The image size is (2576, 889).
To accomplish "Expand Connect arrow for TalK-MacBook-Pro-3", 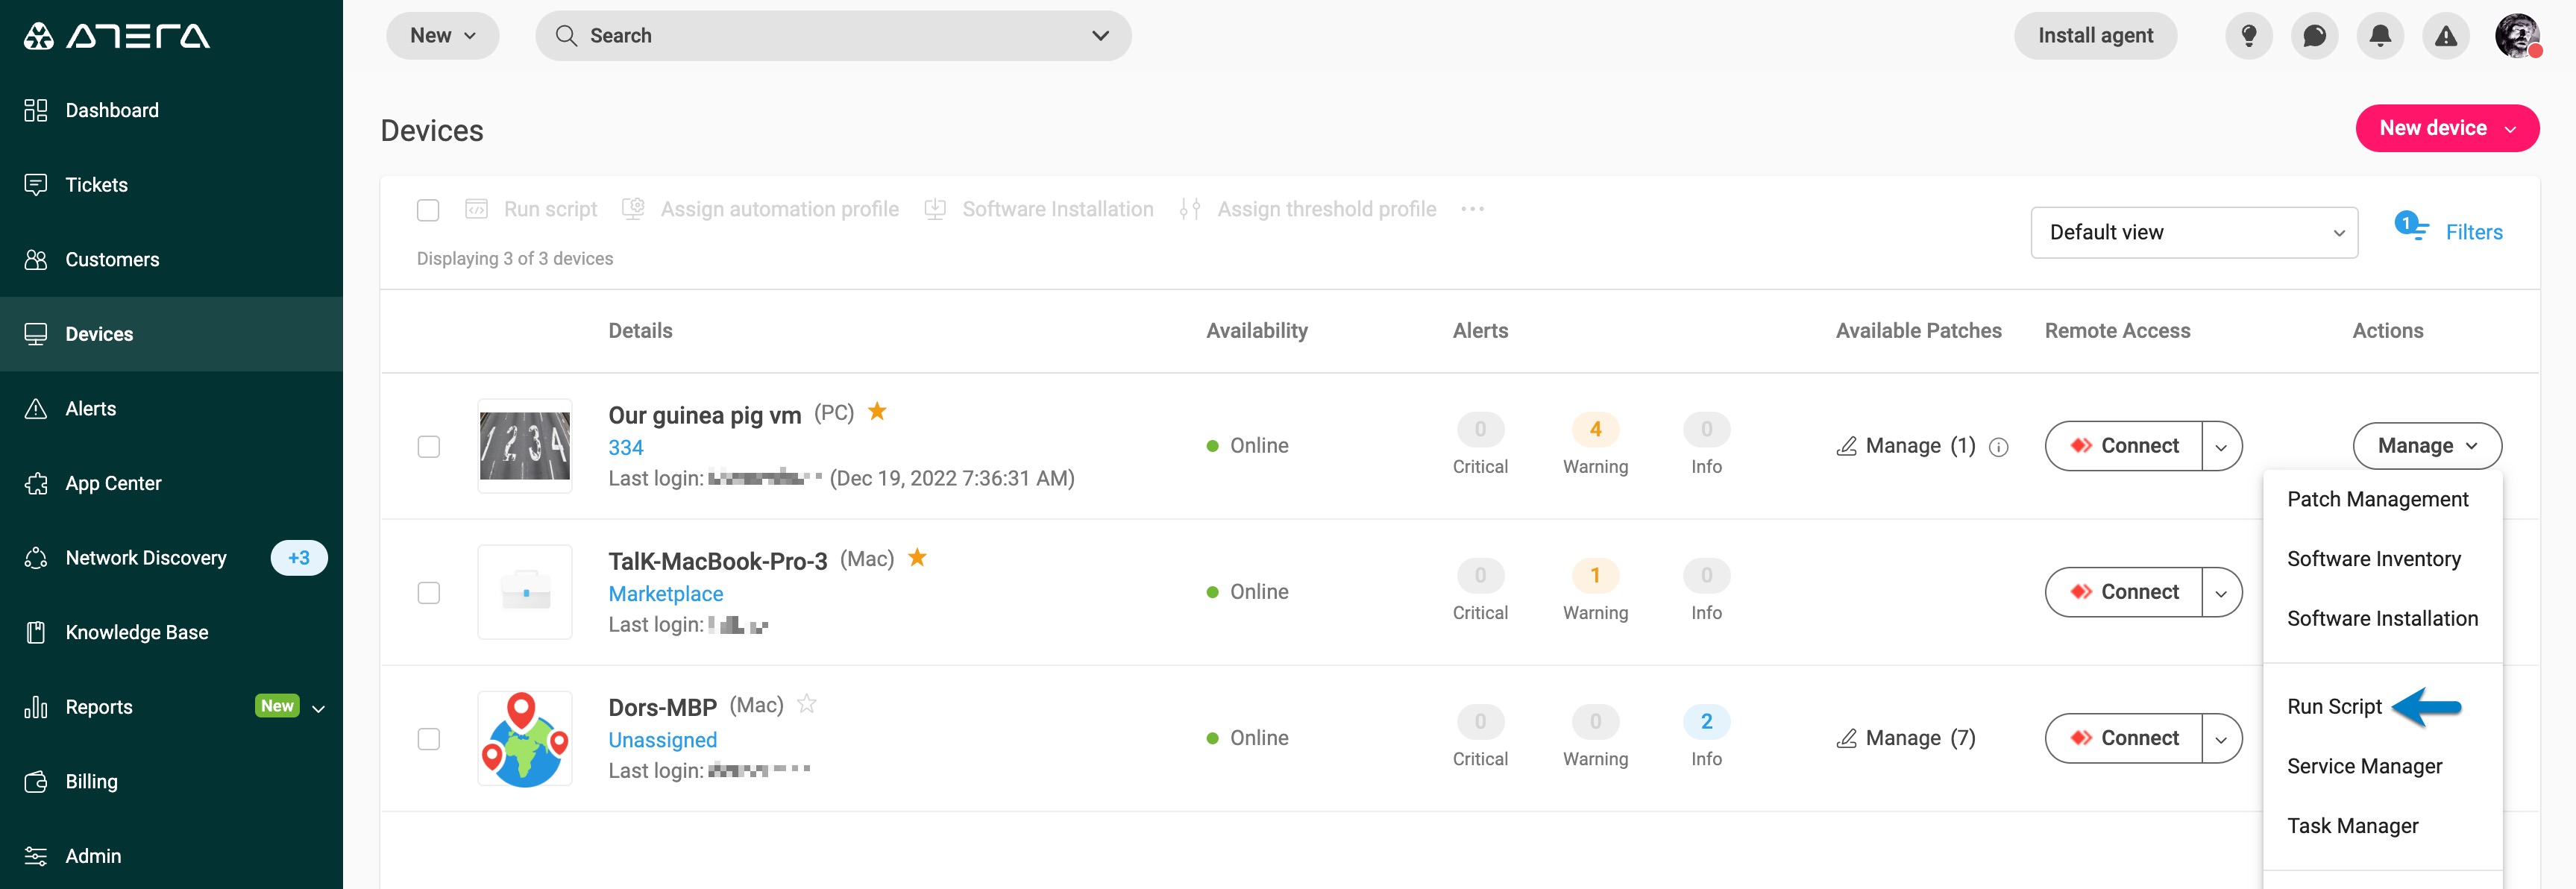I will tap(2221, 593).
